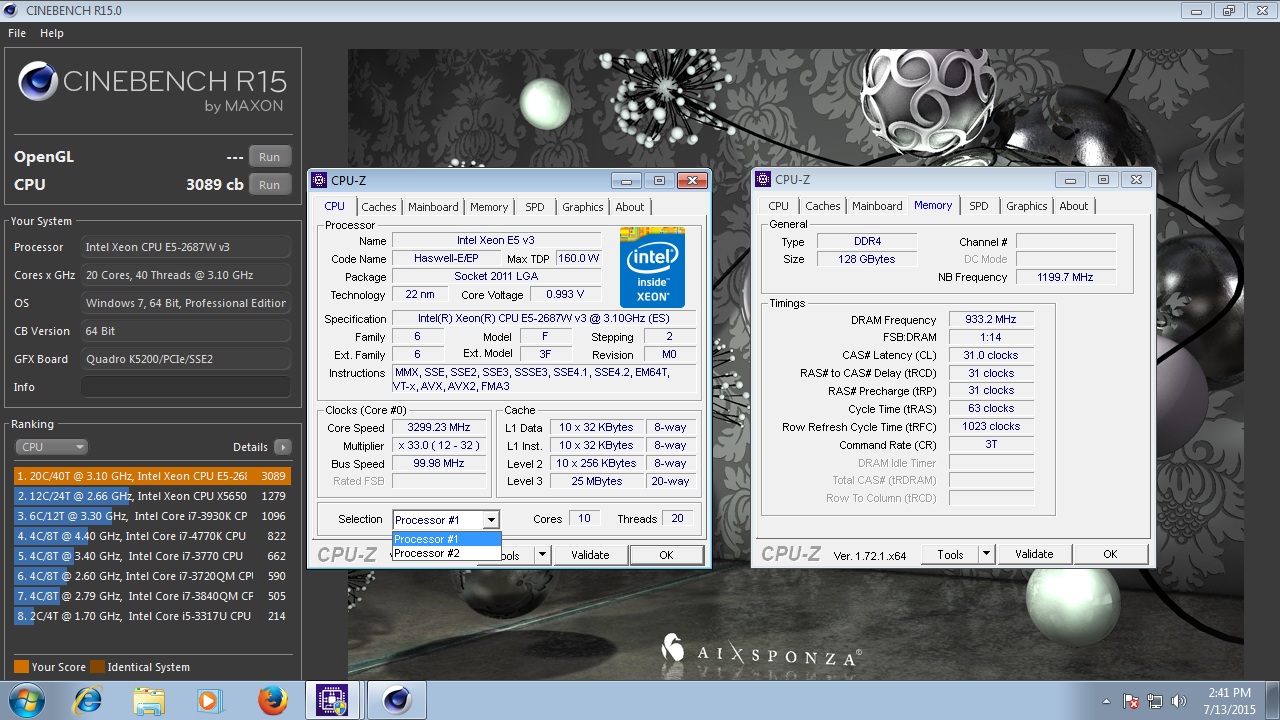Launch Windows Media Player from the taskbar
1280x720 pixels.
tap(210, 700)
